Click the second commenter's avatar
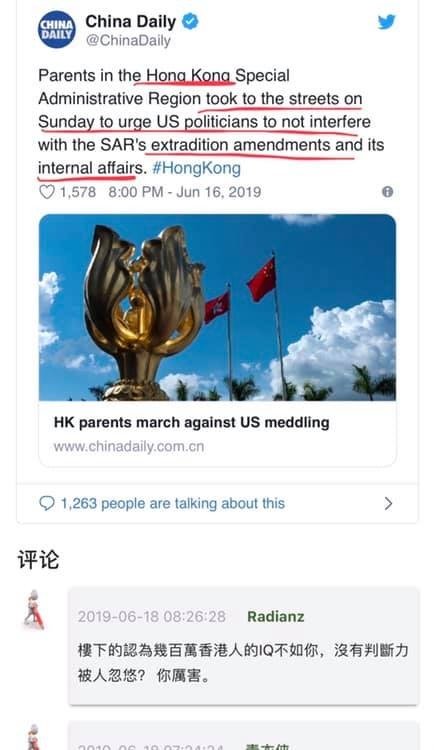 [34, 737]
